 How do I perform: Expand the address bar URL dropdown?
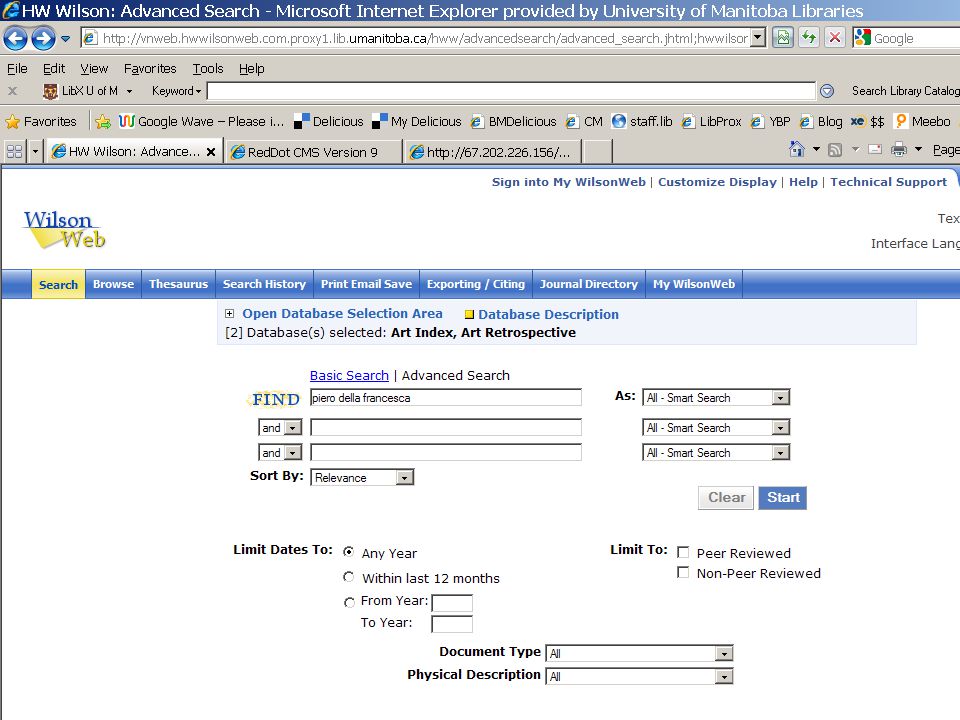[x=758, y=38]
